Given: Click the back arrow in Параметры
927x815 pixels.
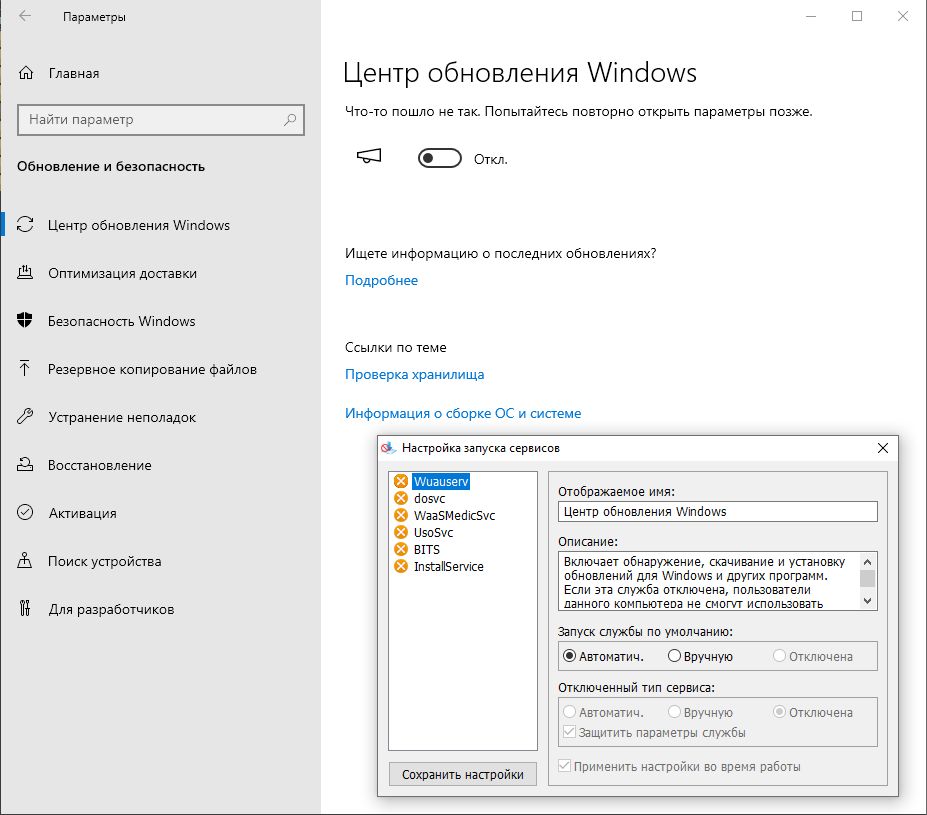Looking at the screenshot, I should coord(25,16).
